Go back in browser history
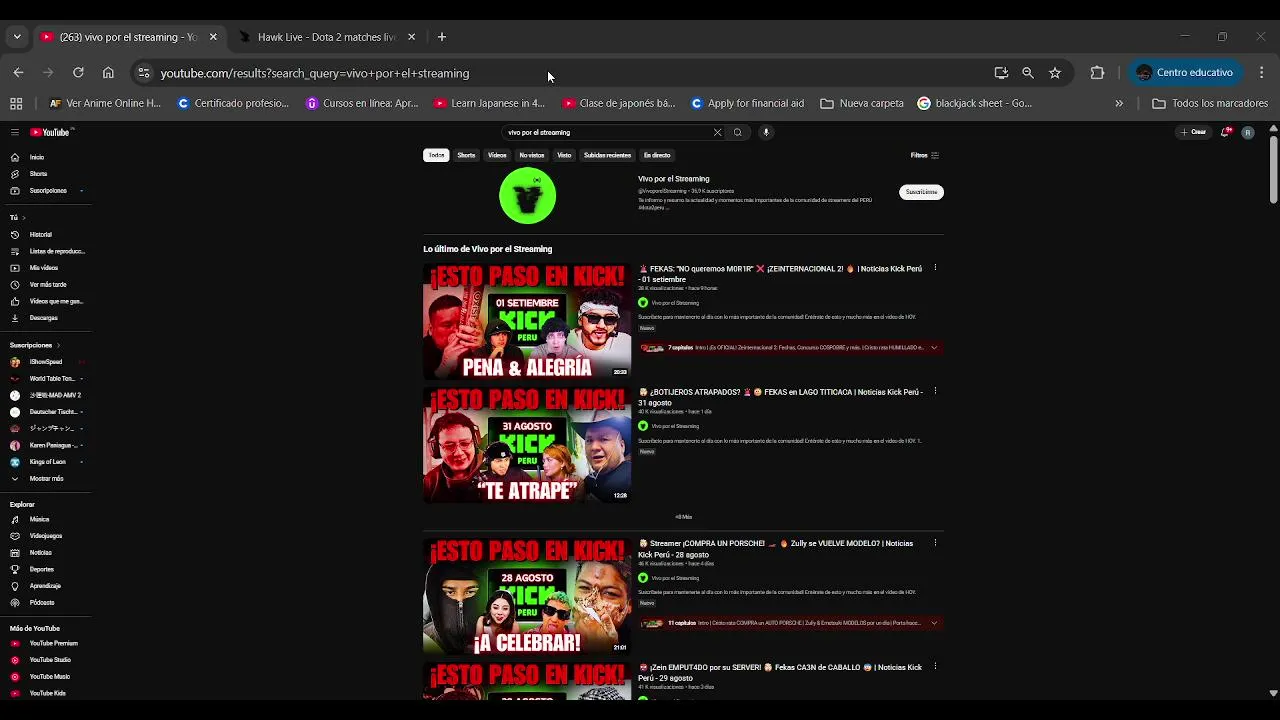 point(18,73)
